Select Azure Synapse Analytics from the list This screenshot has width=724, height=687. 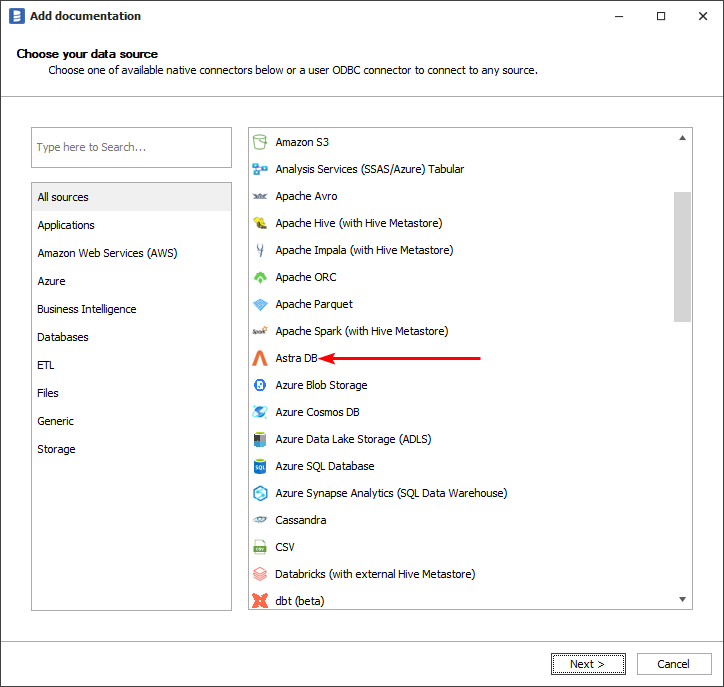tap(391, 493)
